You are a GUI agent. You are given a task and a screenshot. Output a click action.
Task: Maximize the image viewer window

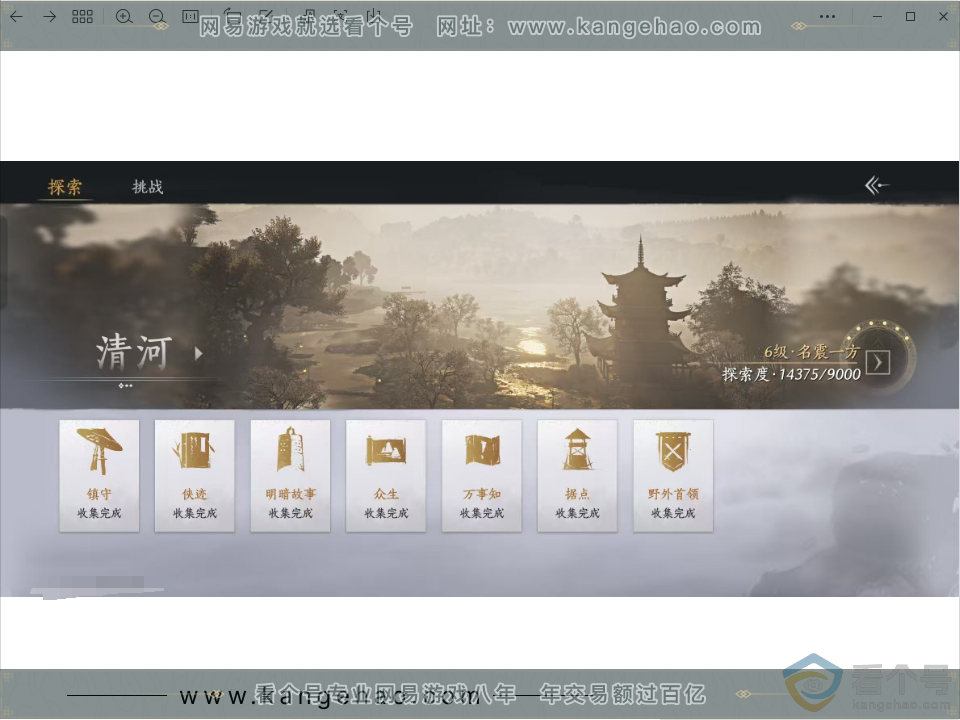(910, 17)
